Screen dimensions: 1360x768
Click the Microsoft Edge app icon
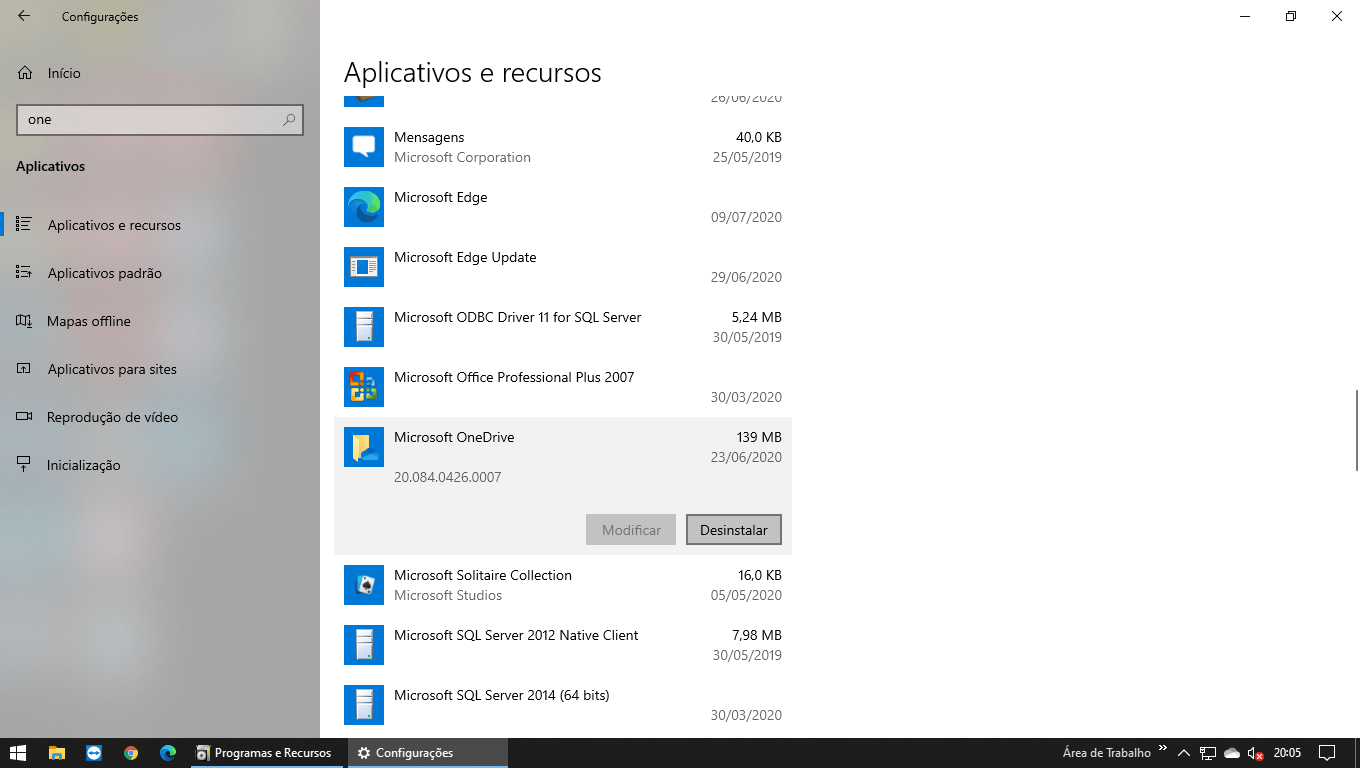[364, 207]
